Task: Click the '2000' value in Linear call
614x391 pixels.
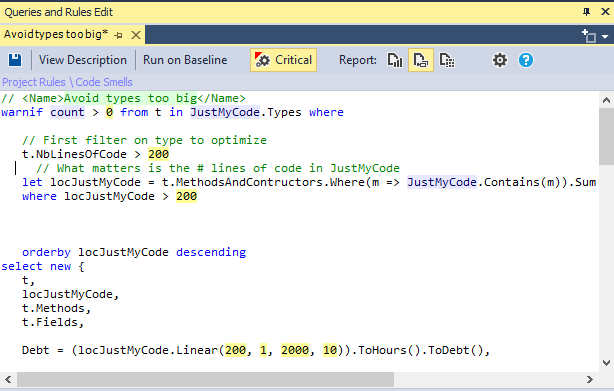Action: 295,350
